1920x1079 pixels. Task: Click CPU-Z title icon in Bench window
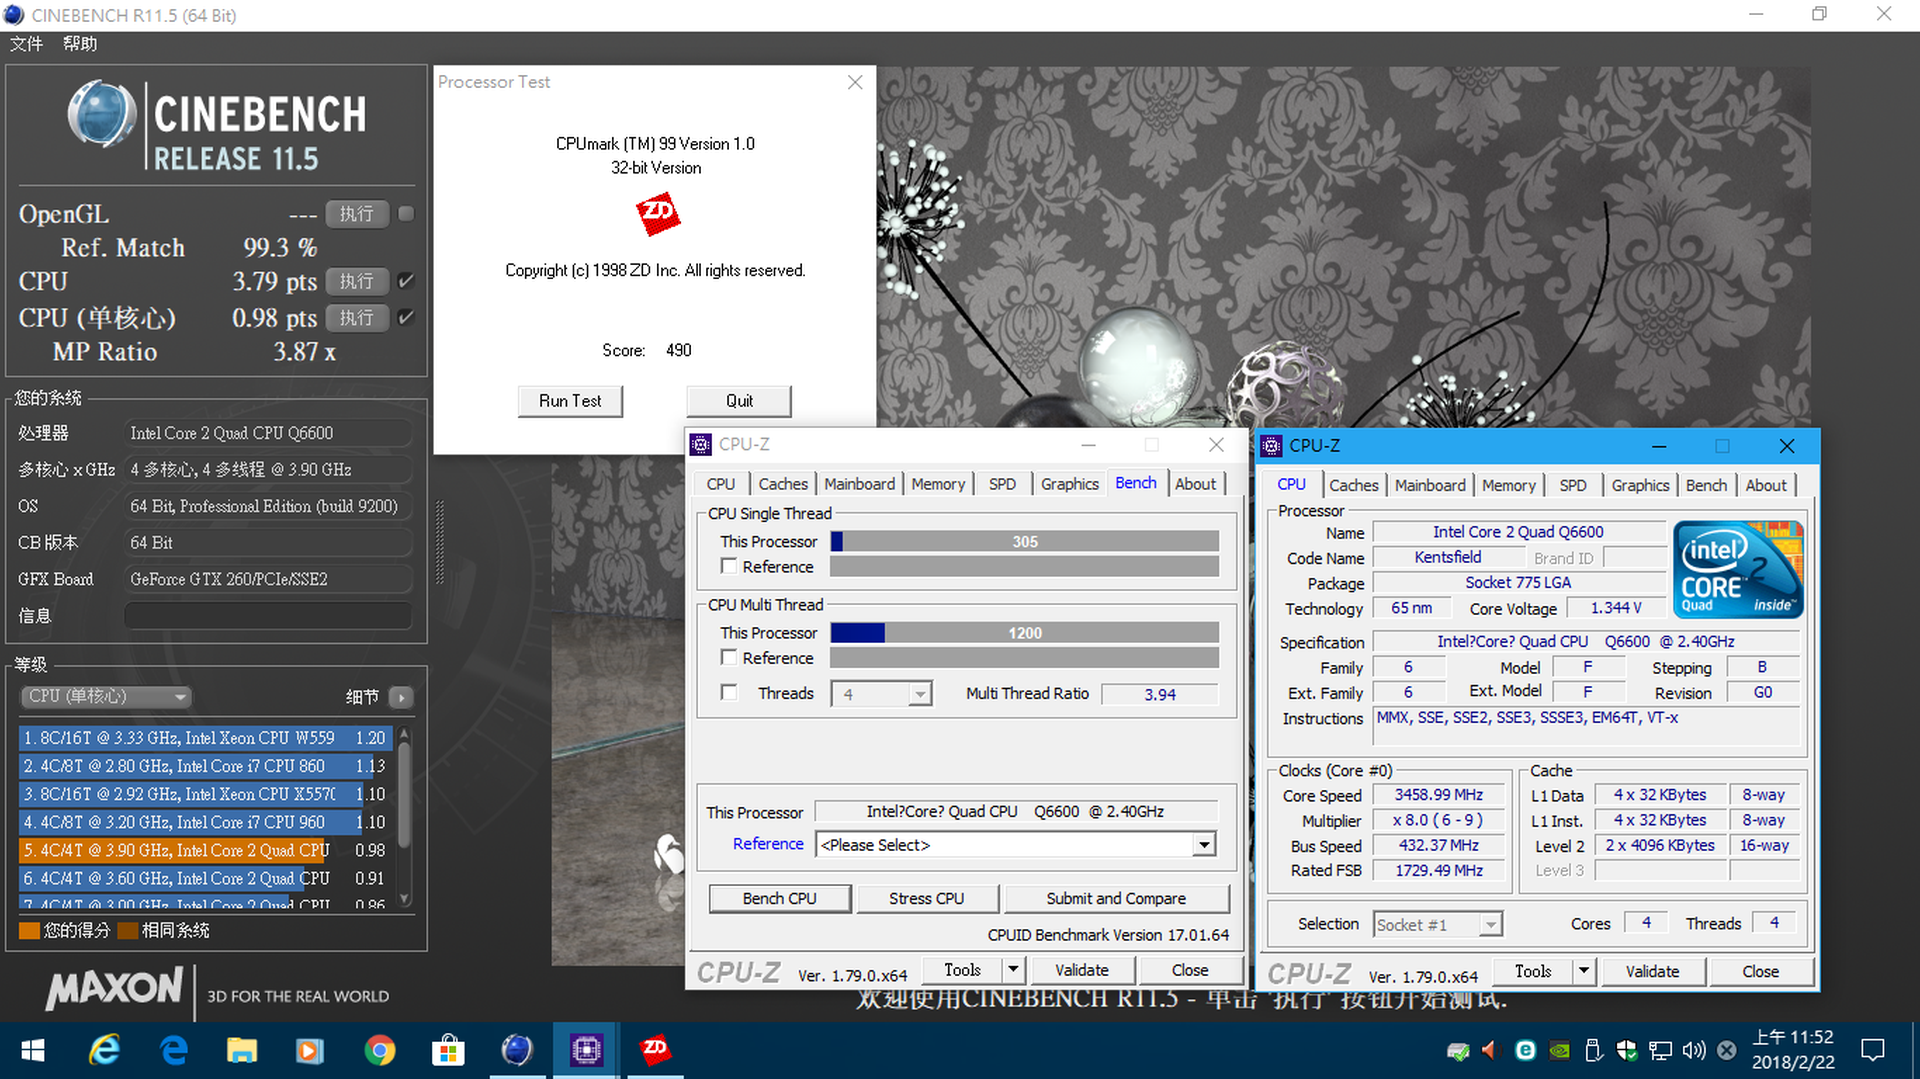pyautogui.click(x=701, y=444)
